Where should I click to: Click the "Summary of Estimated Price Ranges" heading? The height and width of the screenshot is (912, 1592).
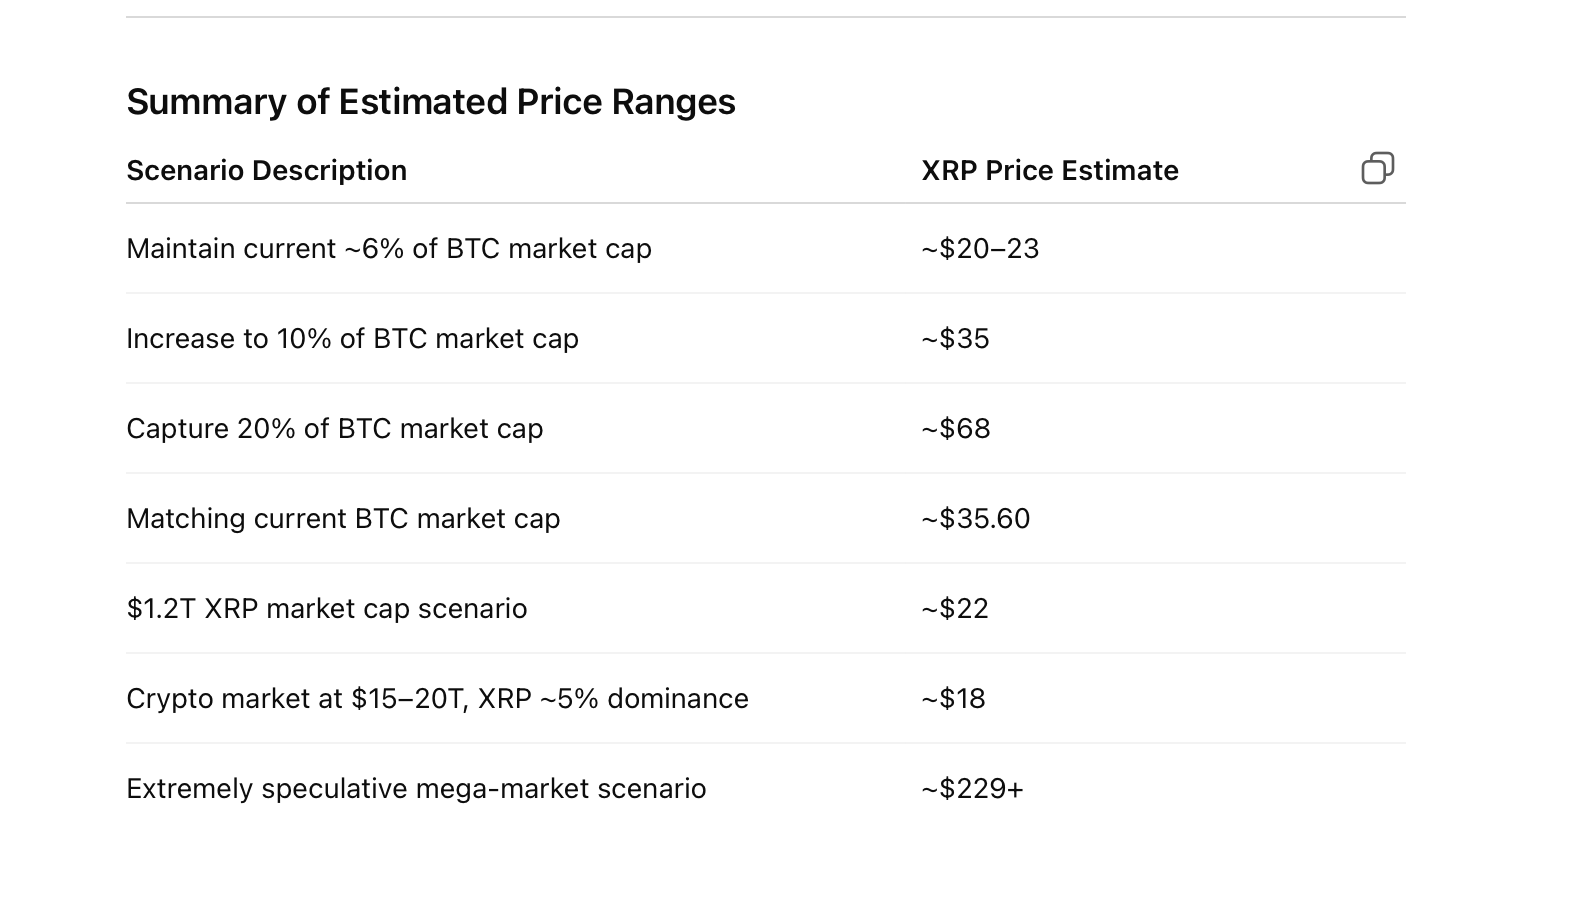[x=430, y=102]
